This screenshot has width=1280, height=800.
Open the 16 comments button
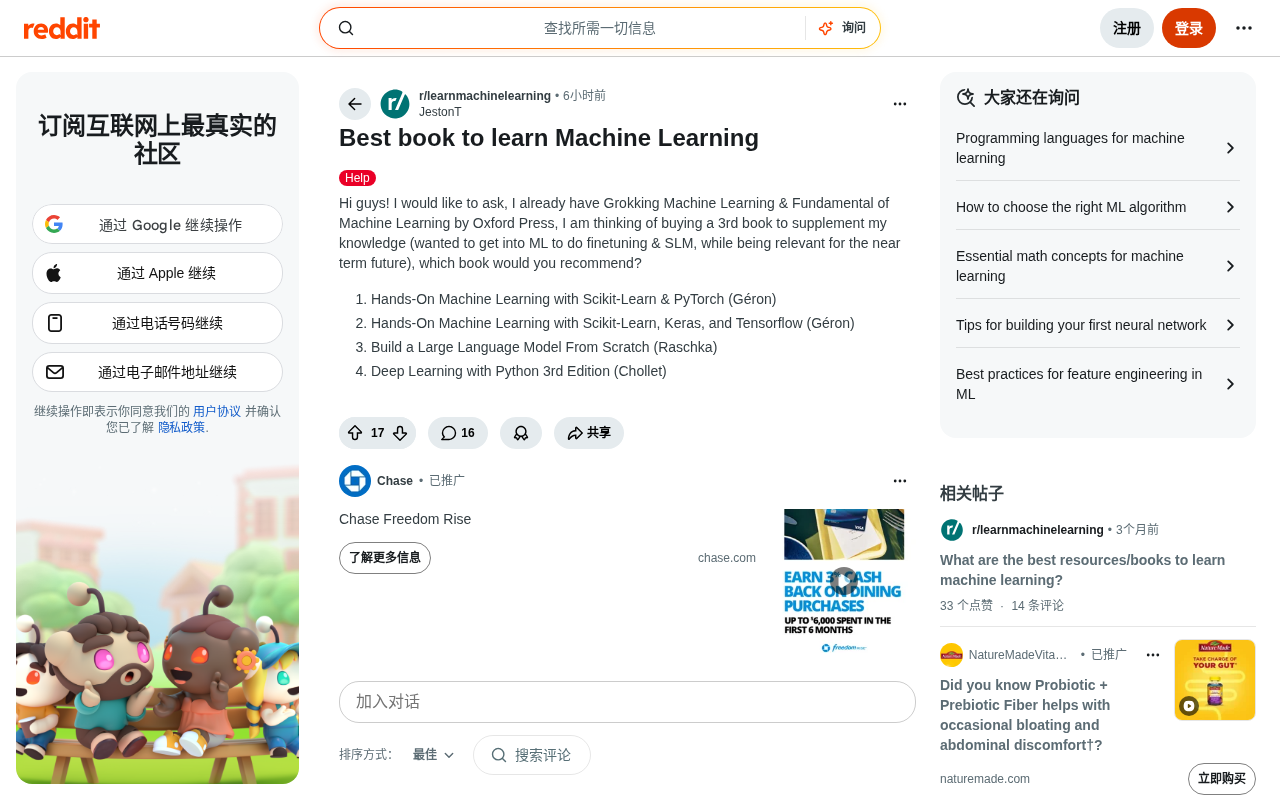pos(458,433)
